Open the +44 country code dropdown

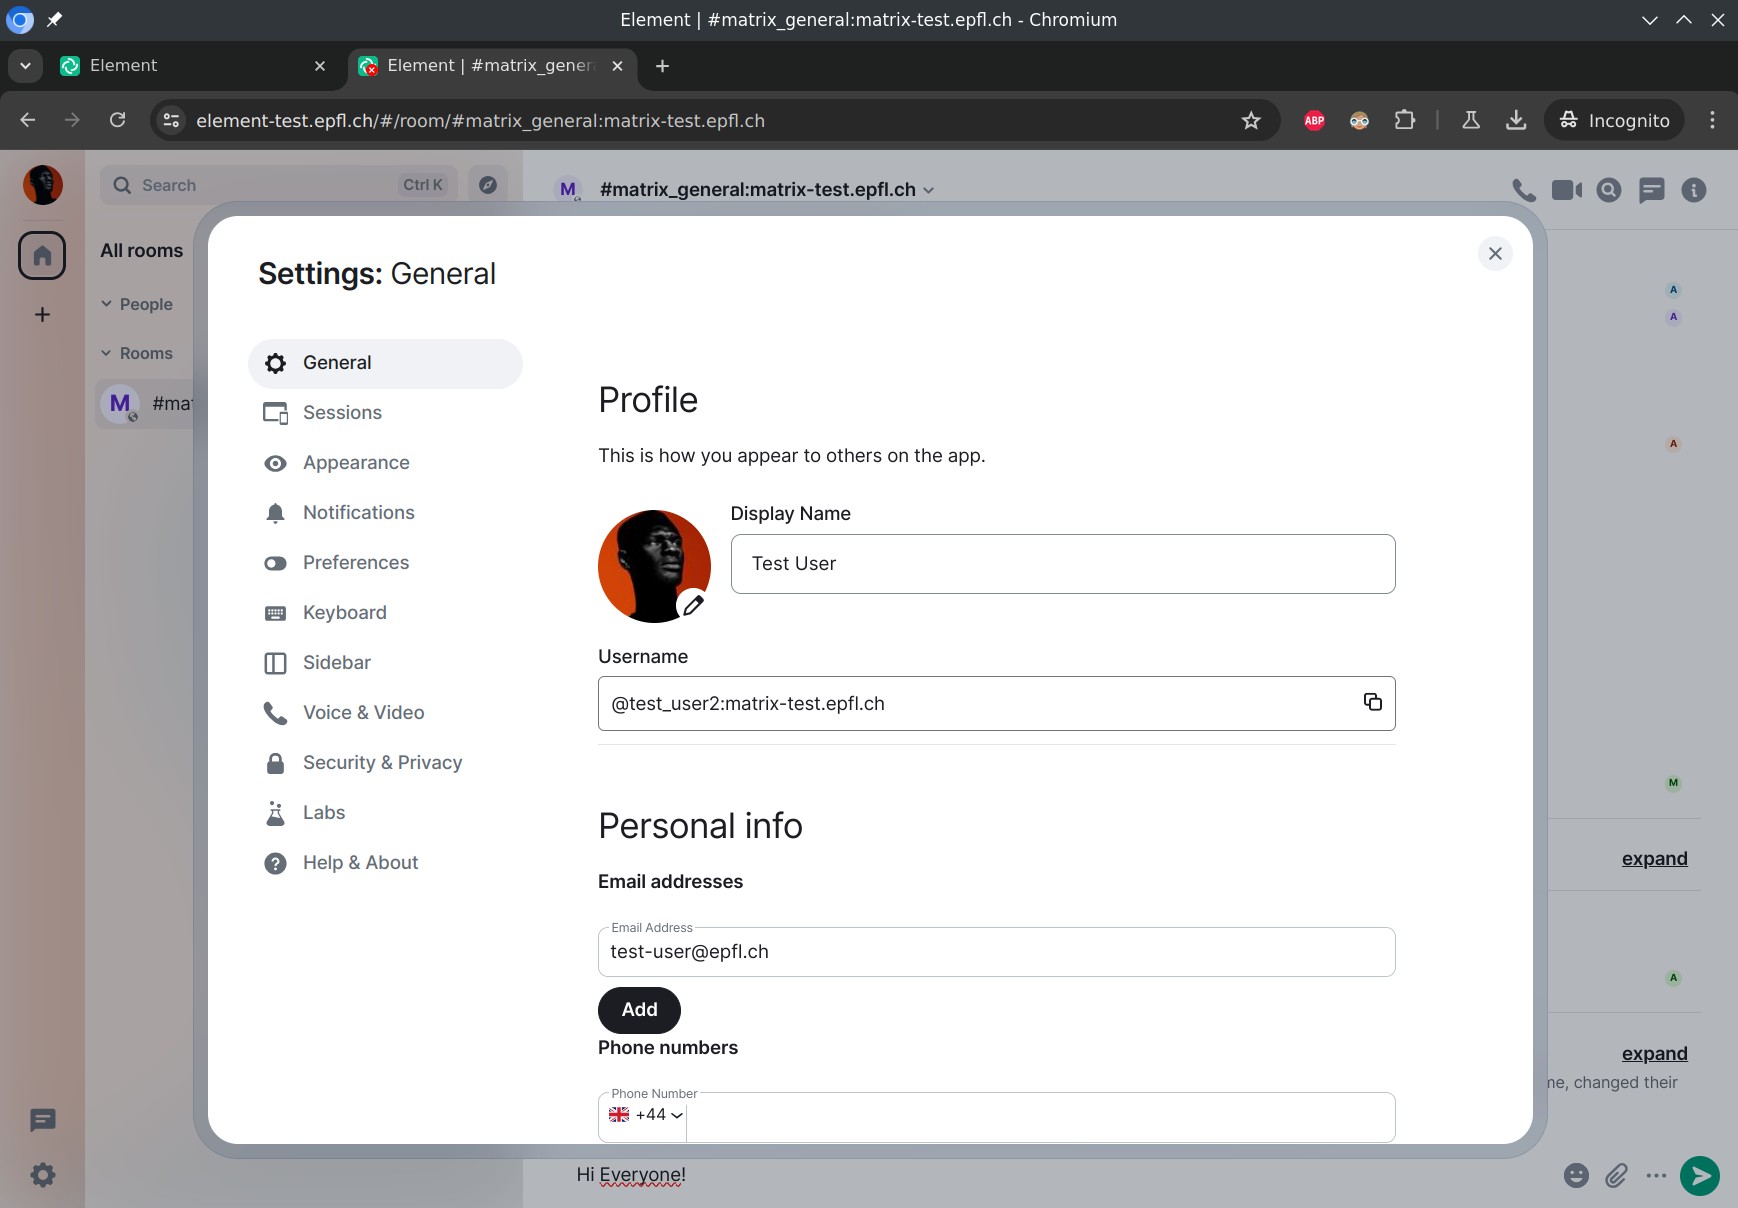tap(646, 1115)
